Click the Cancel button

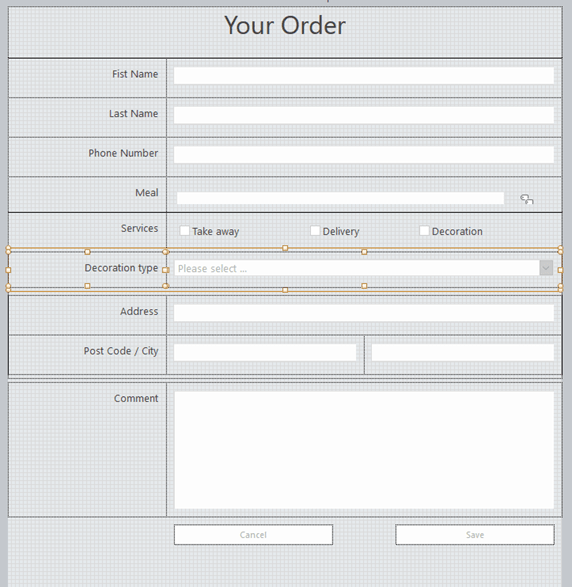click(253, 535)
